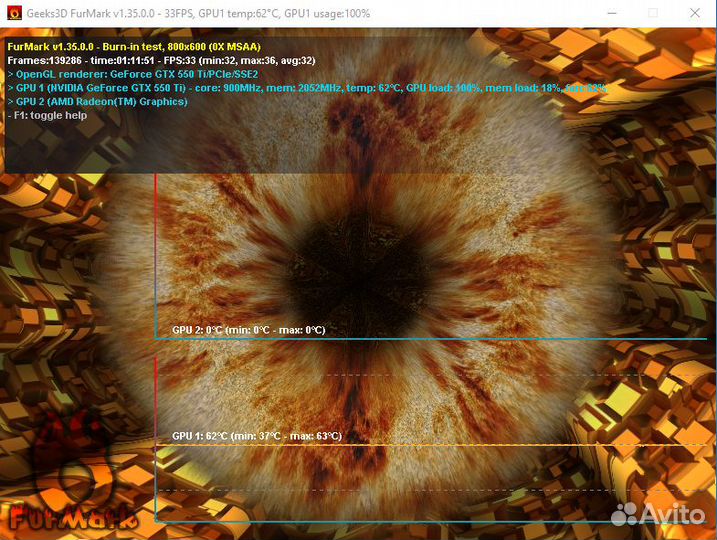
Task: Click the Frames and FPS statistics line
Action: [x=161, y=60]
